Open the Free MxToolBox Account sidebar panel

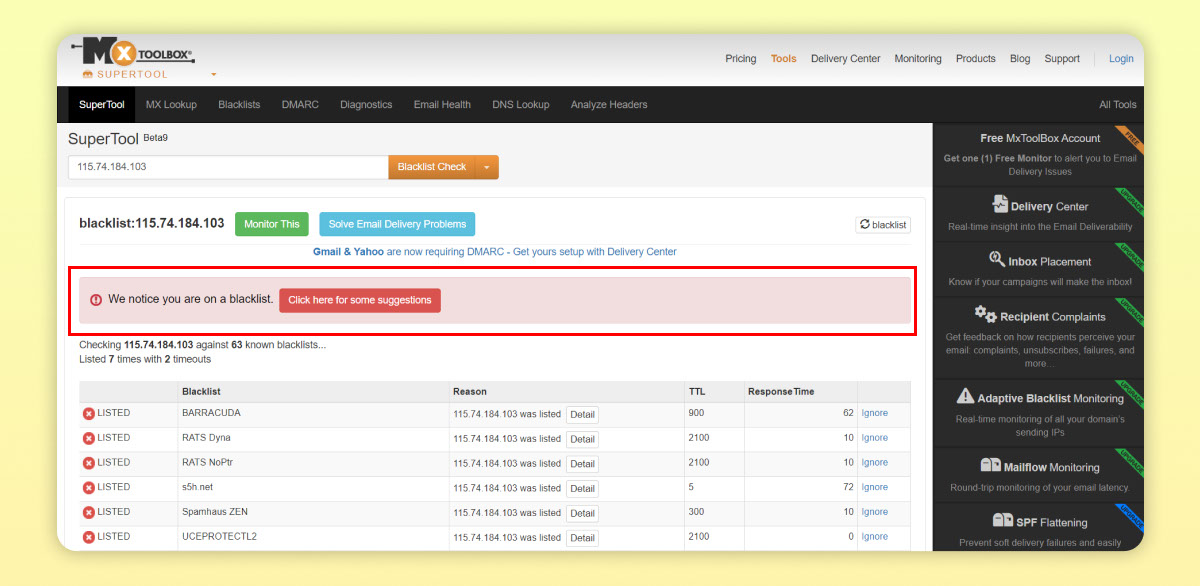[x=1038, y=155]
